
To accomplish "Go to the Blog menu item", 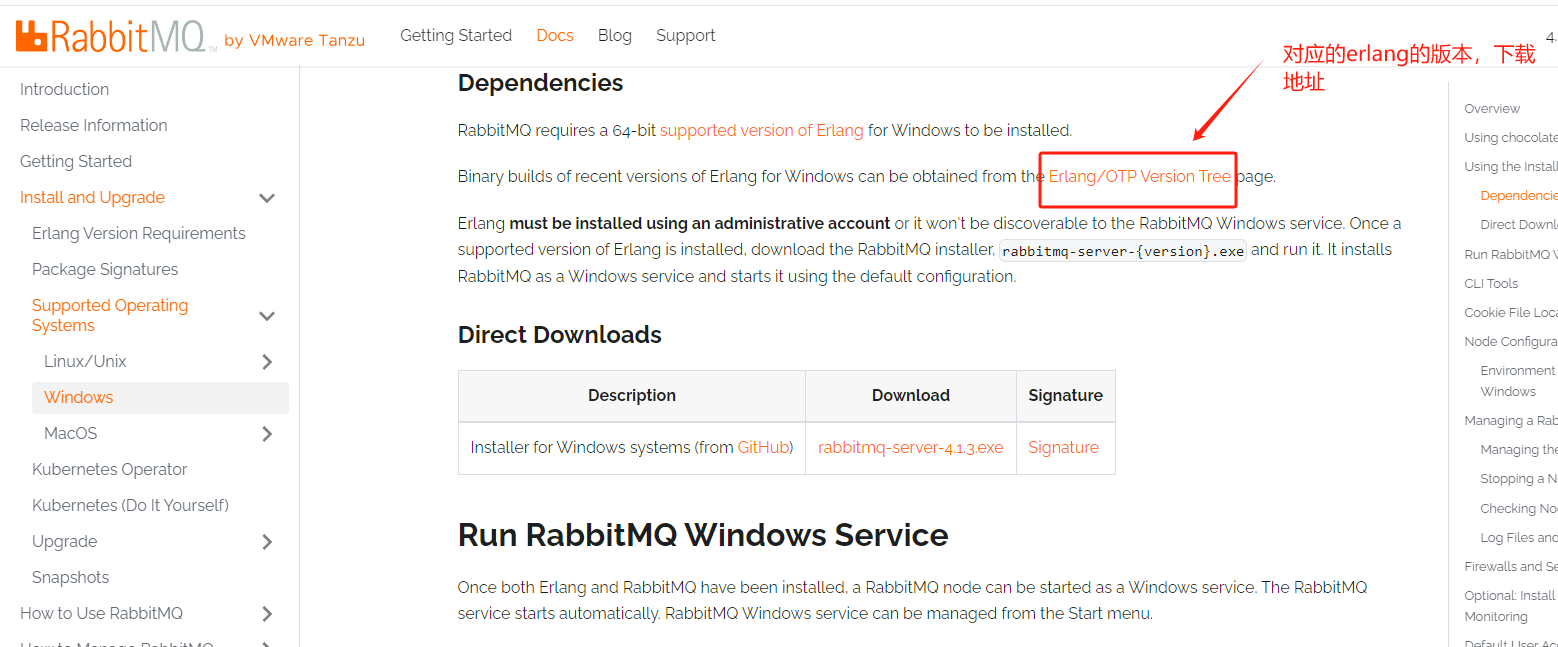I will [x=614, y=36].
